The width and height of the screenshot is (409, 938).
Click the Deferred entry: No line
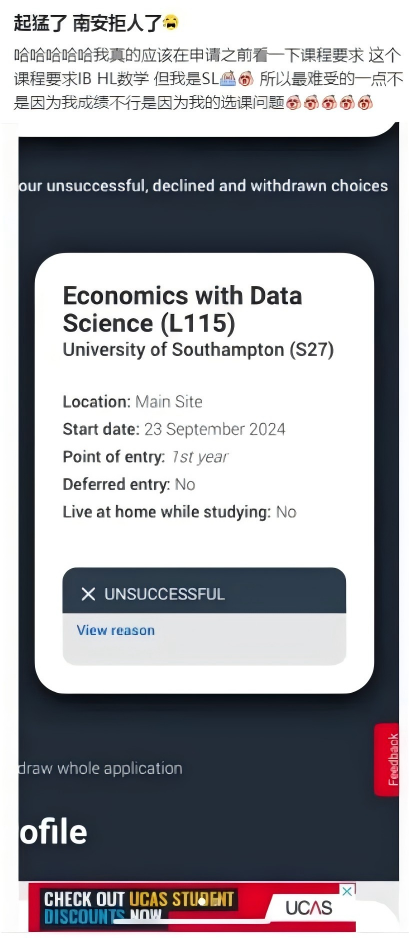tap(129, 485)
